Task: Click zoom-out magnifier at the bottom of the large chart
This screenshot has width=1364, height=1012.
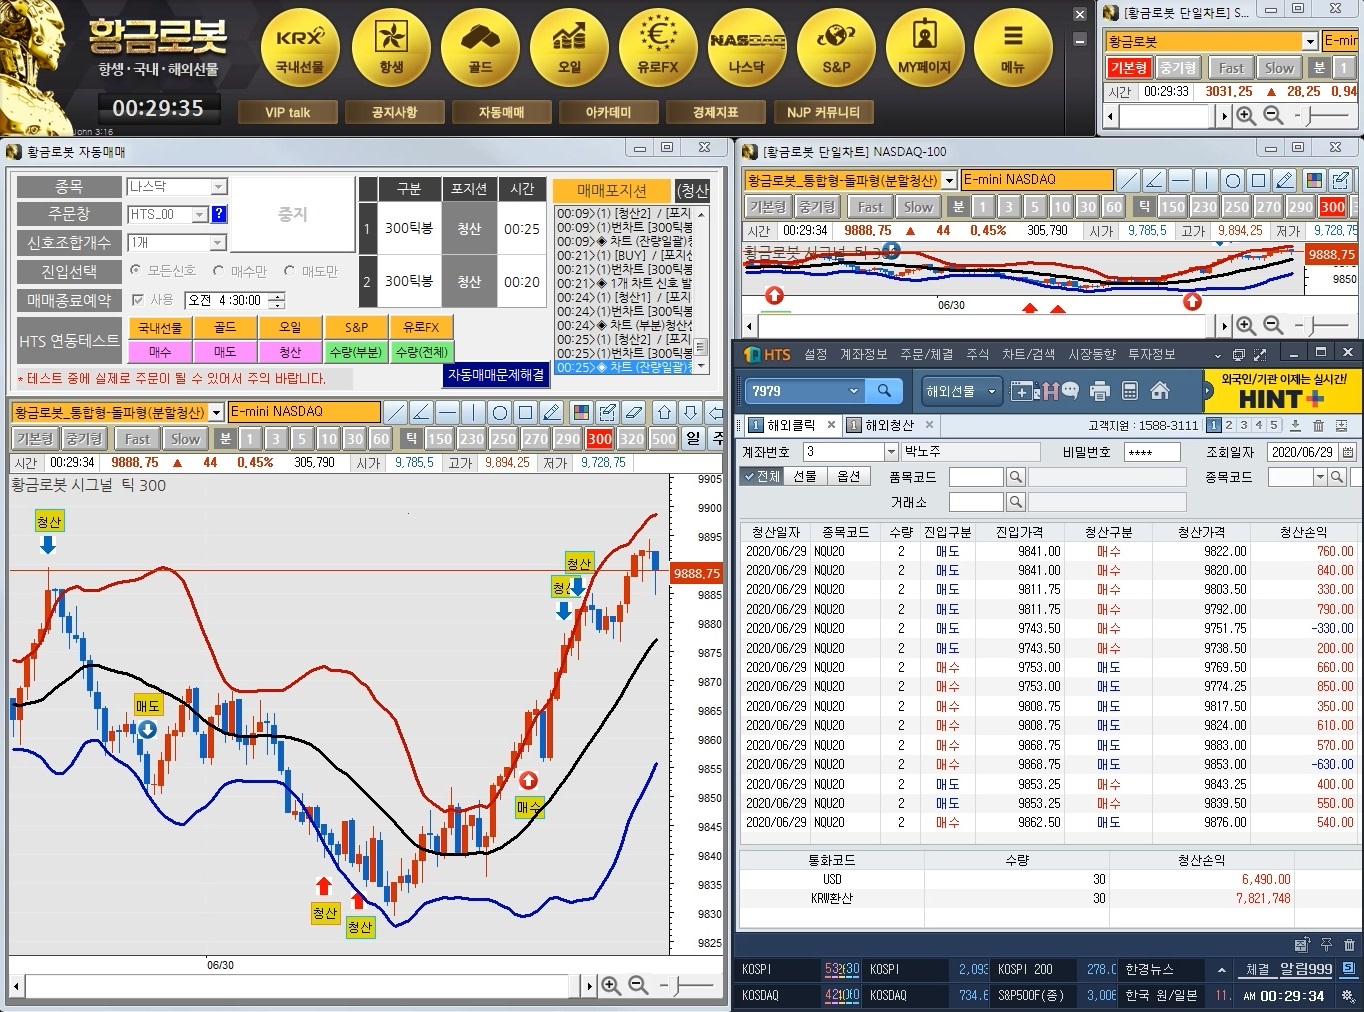Action: pyautogui.click(x=637, y=986)
